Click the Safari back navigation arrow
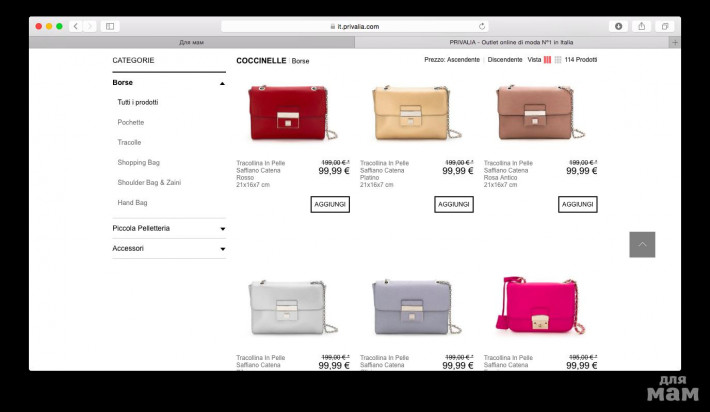 pyautogui.click(x=75, y=26)
